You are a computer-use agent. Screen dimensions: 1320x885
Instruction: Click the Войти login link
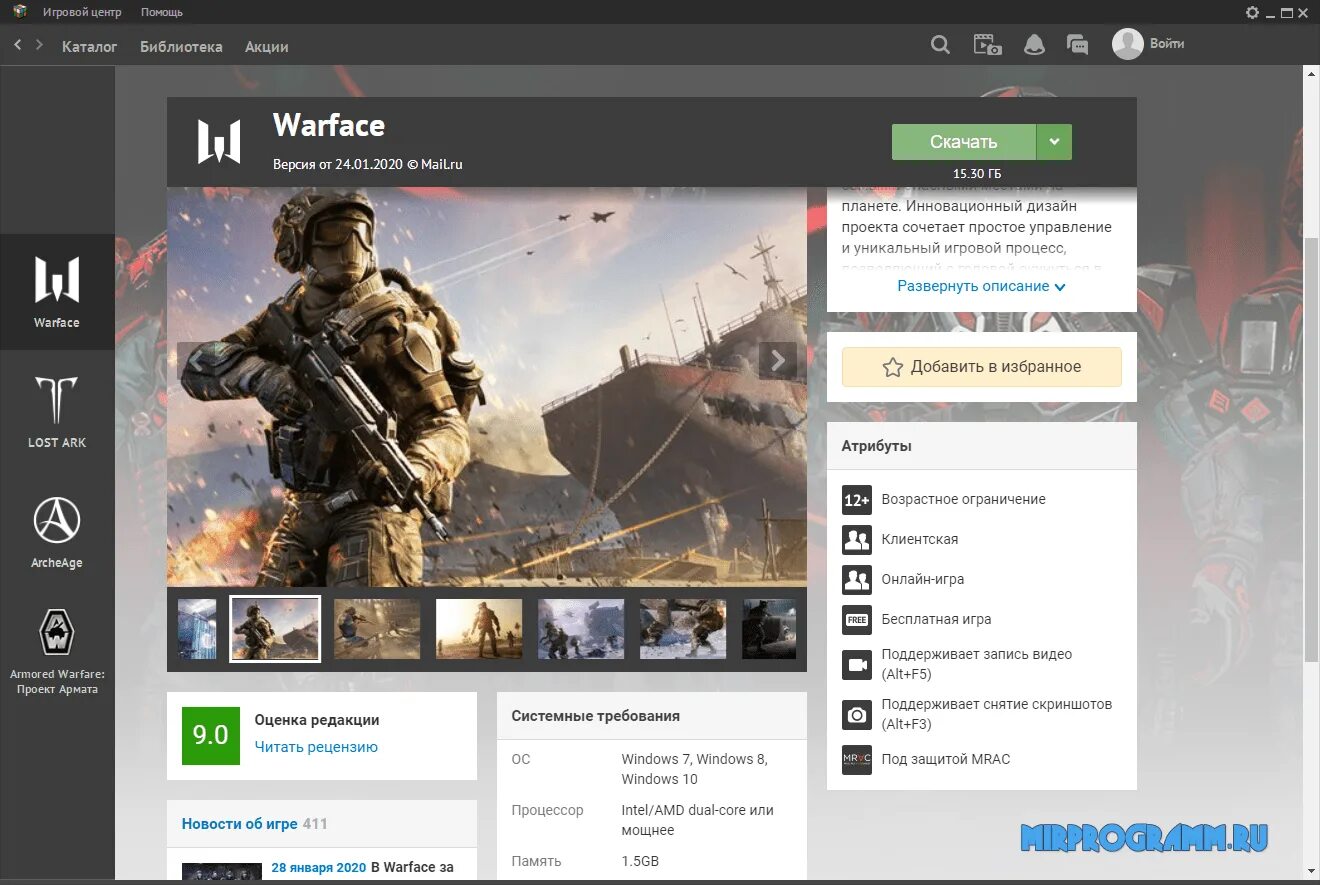1167,44
